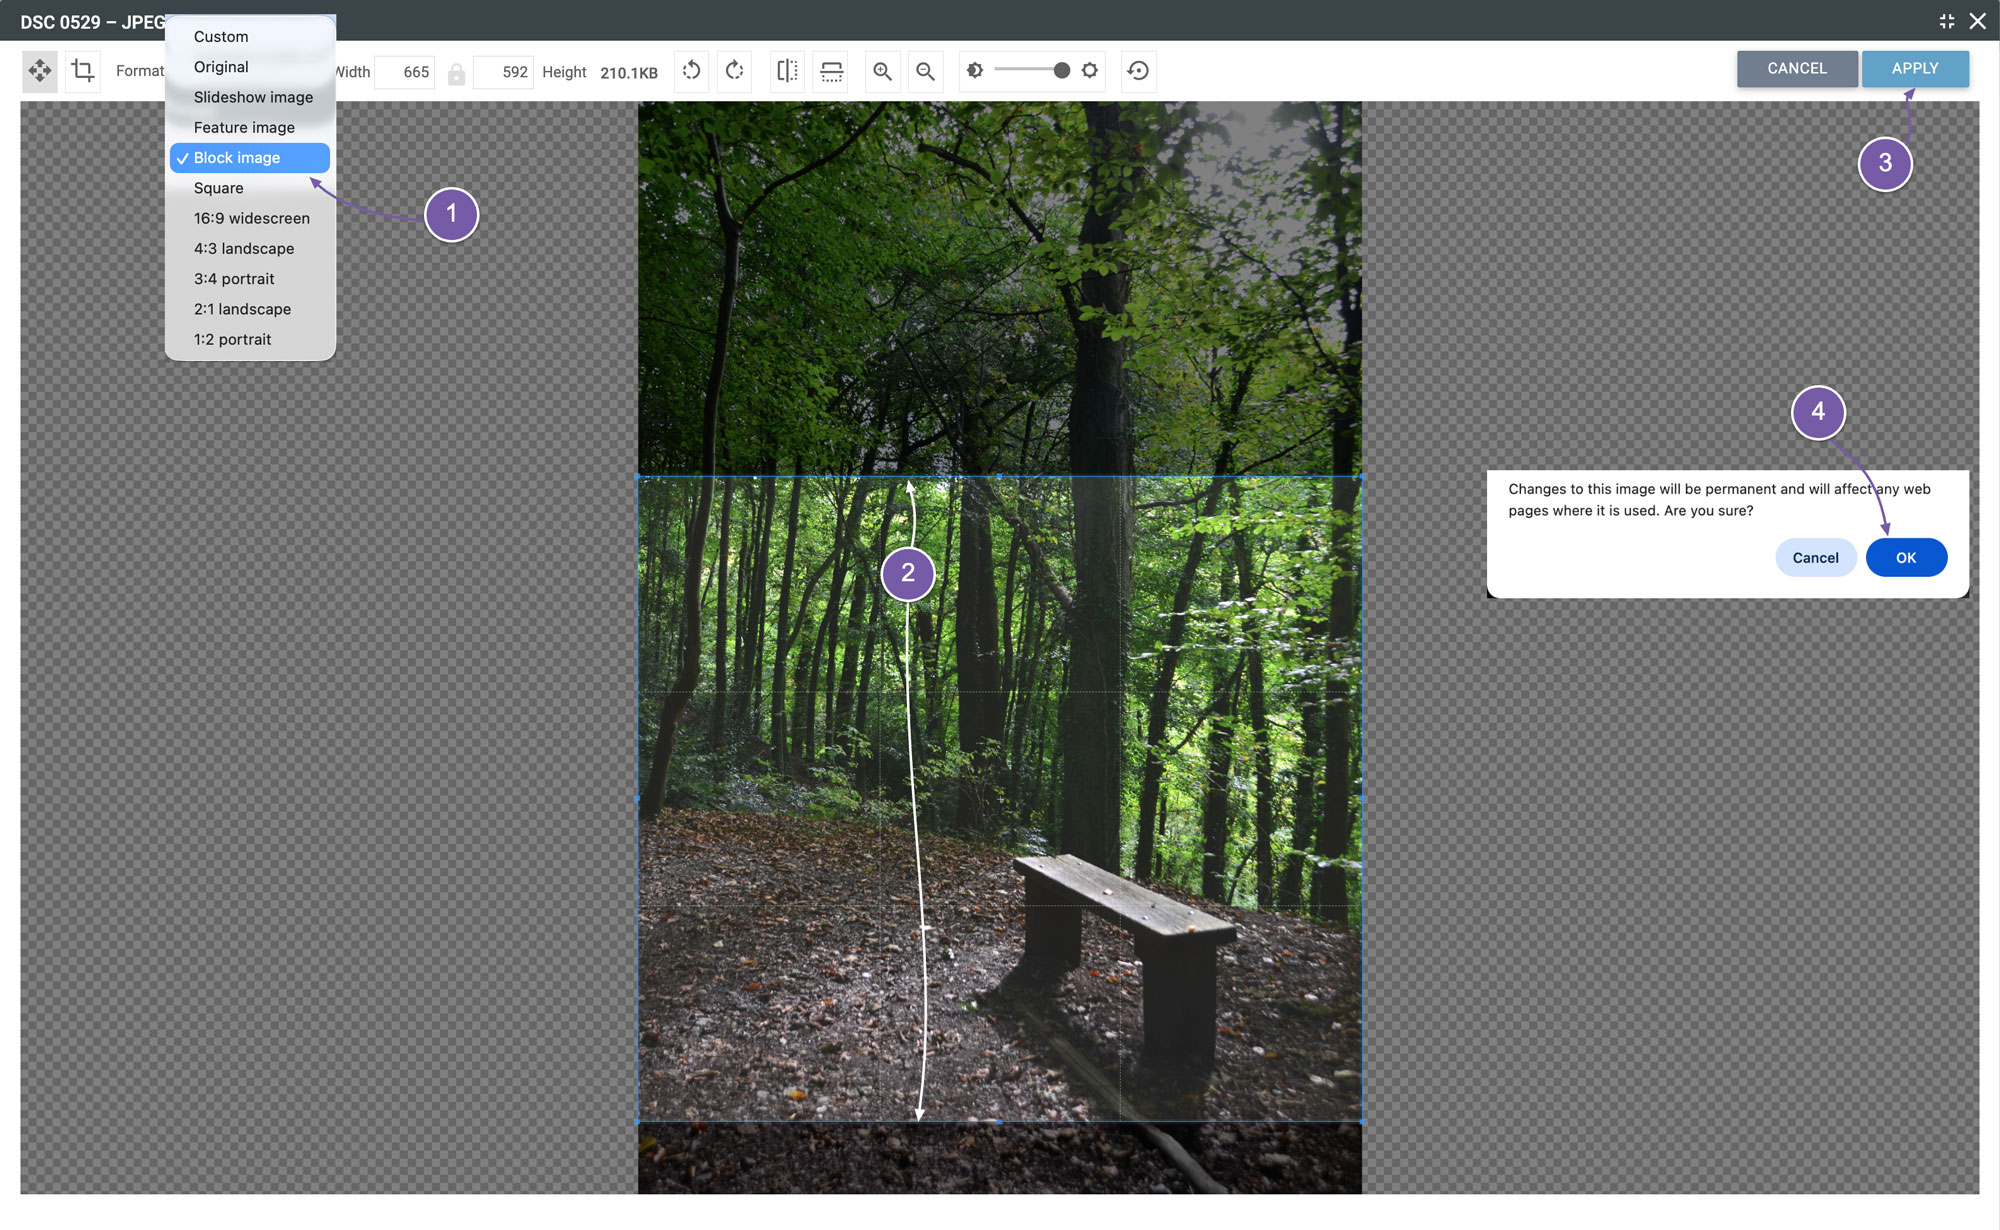Reset image changes with restore icon

point(1138,71)
